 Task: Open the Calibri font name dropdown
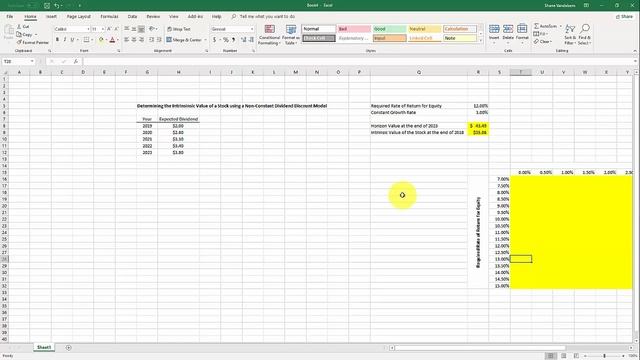point(88,29)
